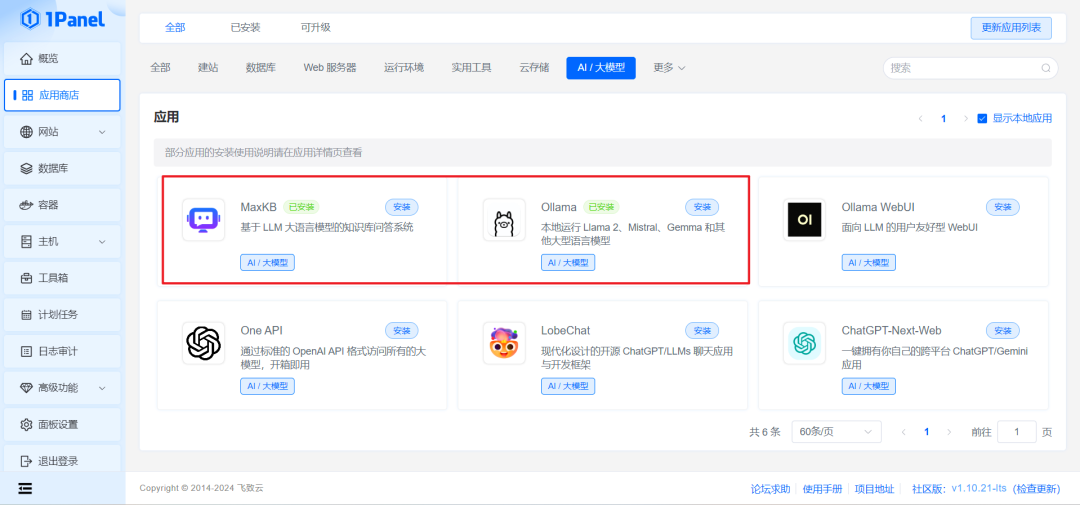Click the 数据库 layers icon
The height and width of the screenshot is (505, 1080).
[x=26, y=168]
